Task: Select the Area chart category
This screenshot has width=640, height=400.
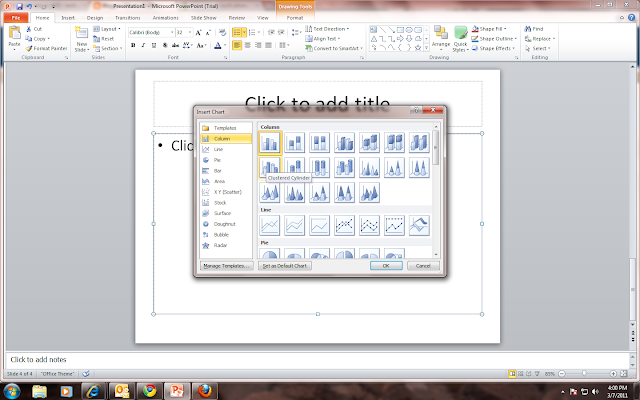Action: [x=226, y=181]
